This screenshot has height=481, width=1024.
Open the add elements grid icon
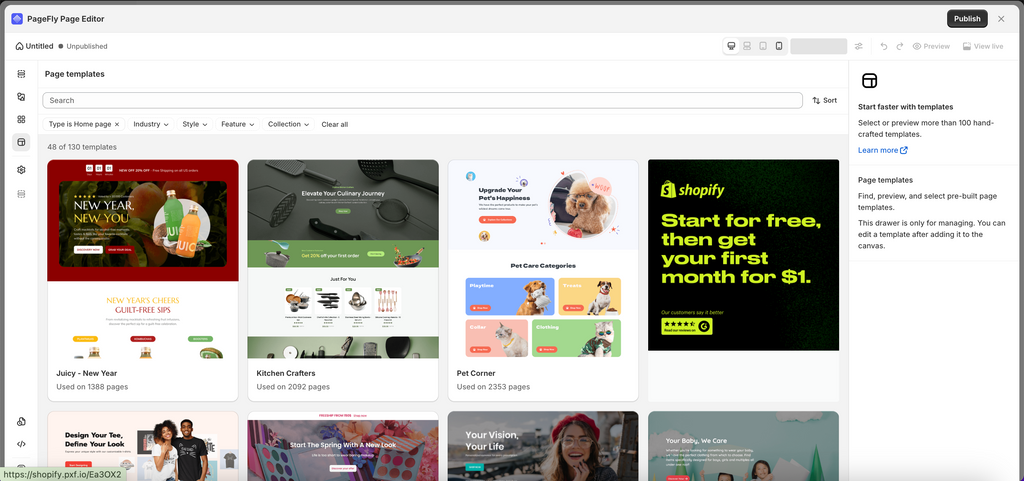[21, 119]
